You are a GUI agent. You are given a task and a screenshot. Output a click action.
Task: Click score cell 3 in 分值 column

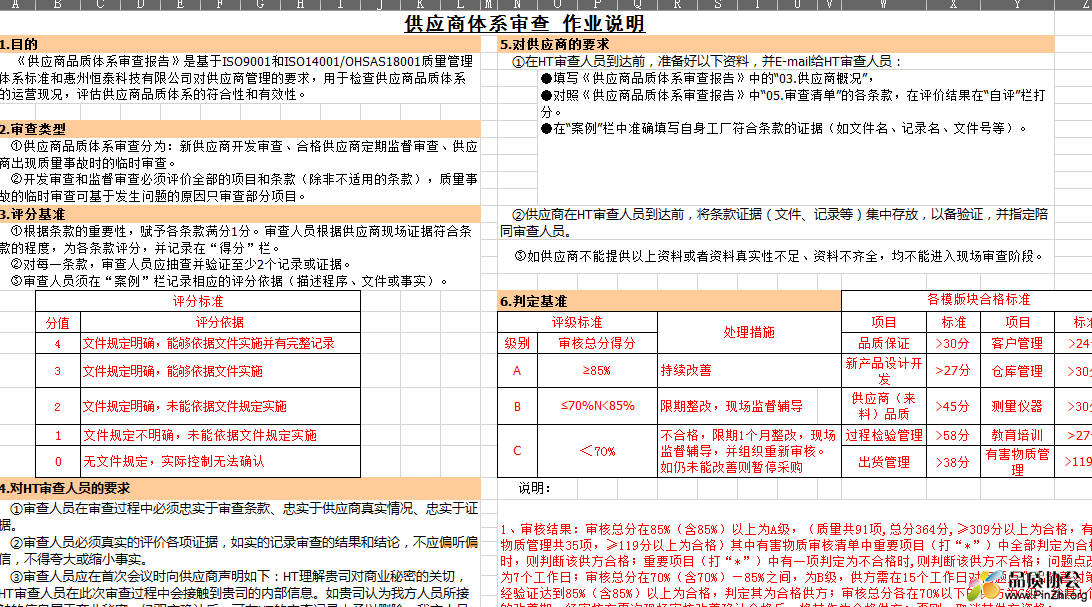(x=58, y=371)
